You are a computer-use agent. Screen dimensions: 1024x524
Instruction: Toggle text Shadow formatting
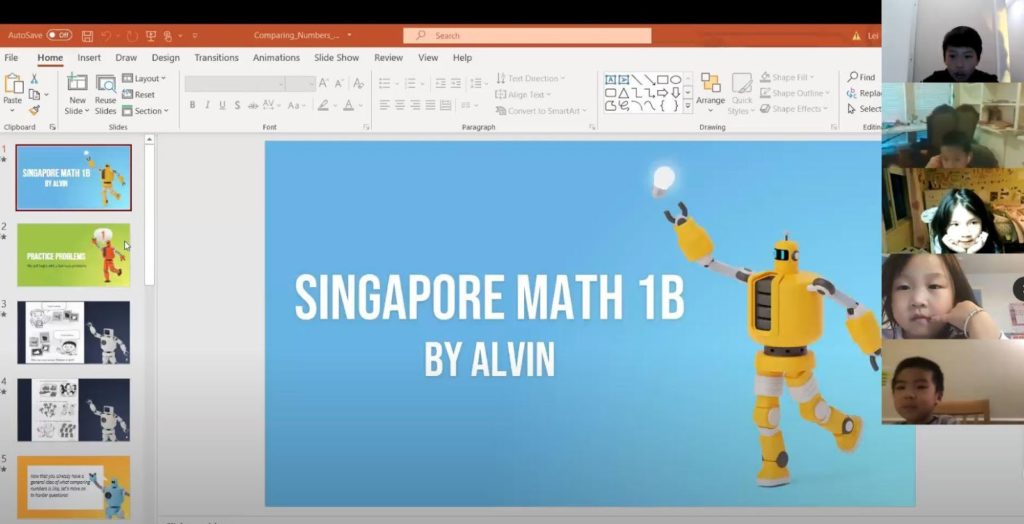pyautogui.click(x=237, y=105)
